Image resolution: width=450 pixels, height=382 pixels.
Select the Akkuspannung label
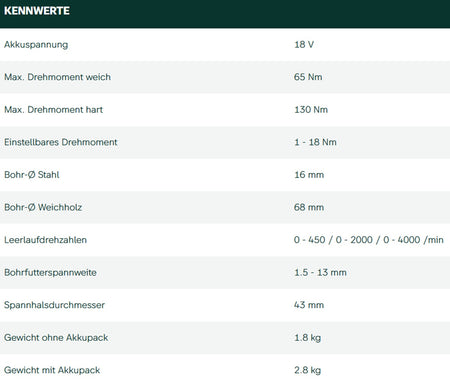(x=36, y=45)
